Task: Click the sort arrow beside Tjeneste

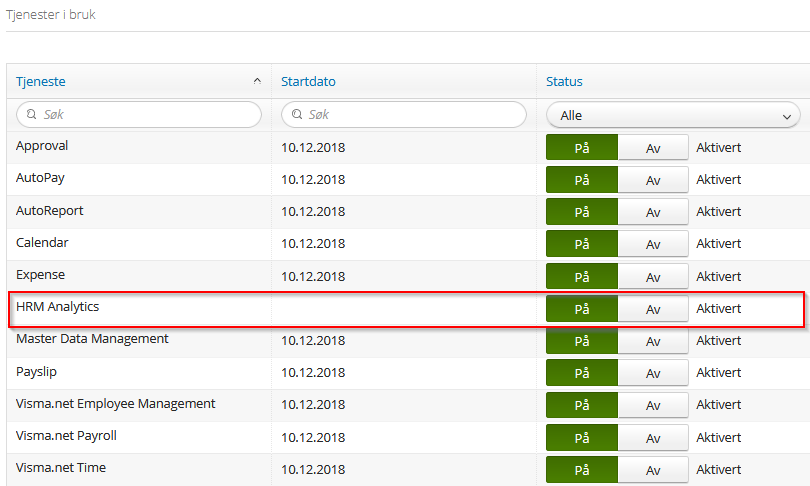Action: [x=257, y=81]
